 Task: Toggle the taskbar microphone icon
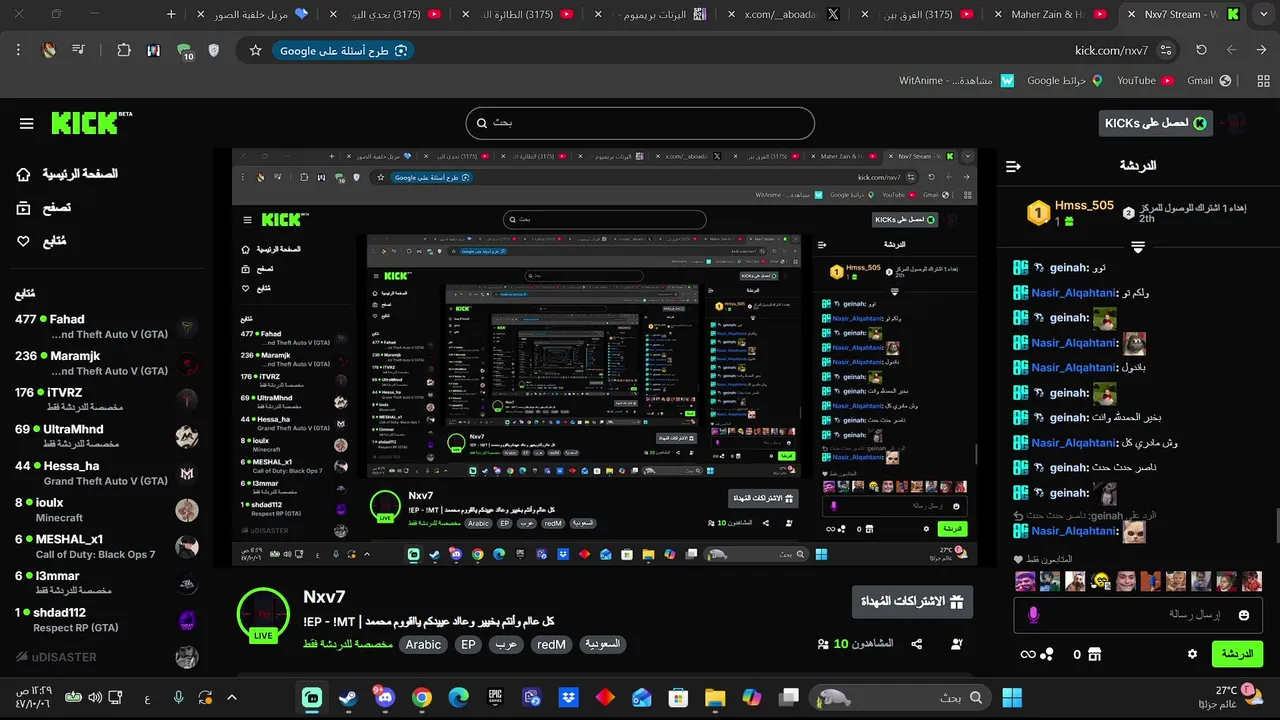(x=178, y=697)
